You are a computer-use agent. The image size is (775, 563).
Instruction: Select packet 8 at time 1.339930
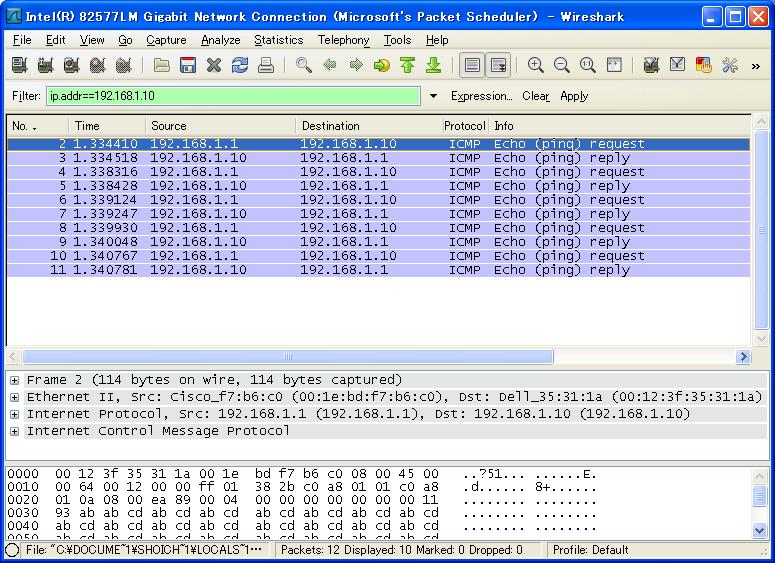coord(379,228)
